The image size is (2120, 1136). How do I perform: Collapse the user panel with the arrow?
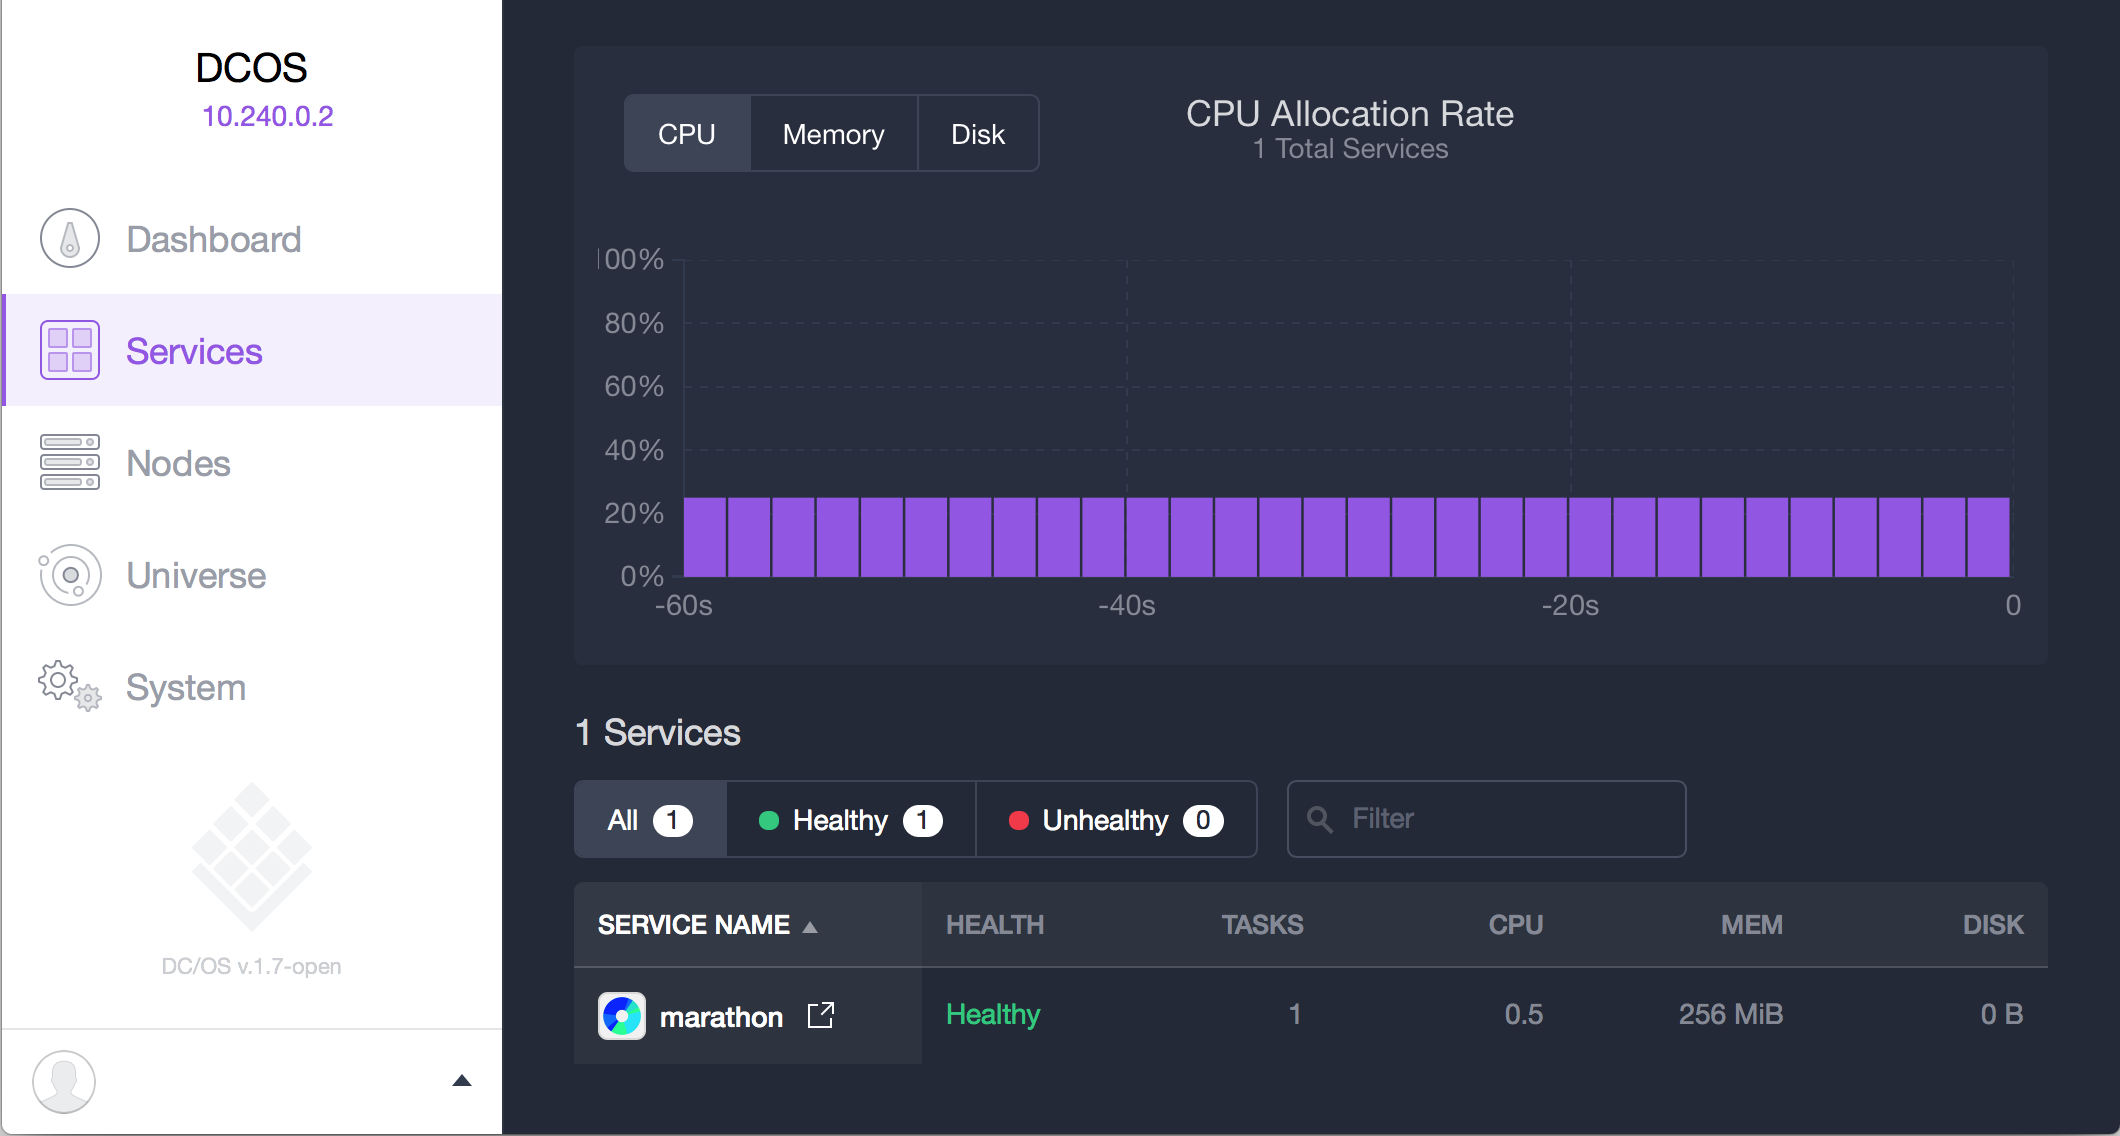(x=462, y=1080)
